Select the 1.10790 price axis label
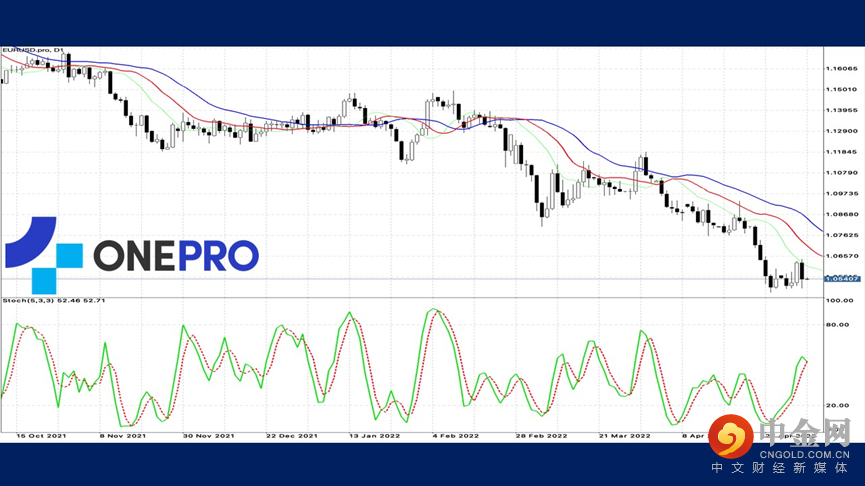The image size is (865, 486). coord(841,173)
